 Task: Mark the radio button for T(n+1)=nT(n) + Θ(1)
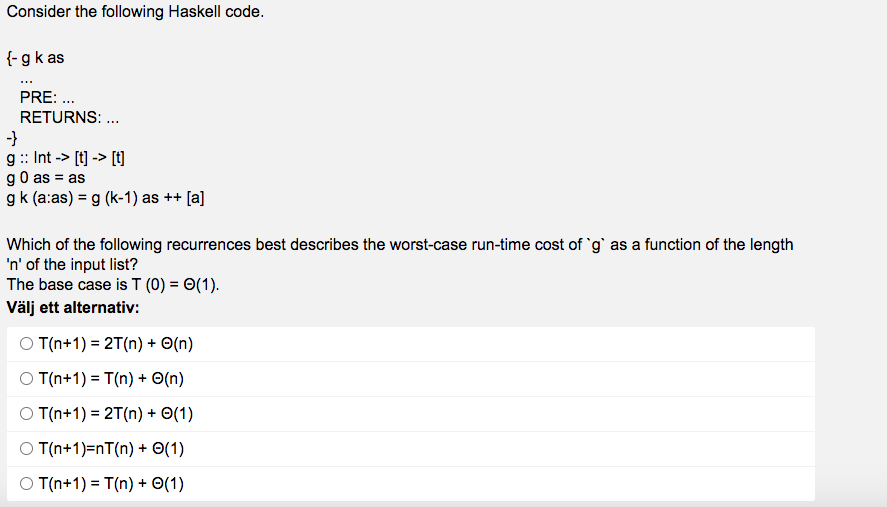(x=27, y=449)
